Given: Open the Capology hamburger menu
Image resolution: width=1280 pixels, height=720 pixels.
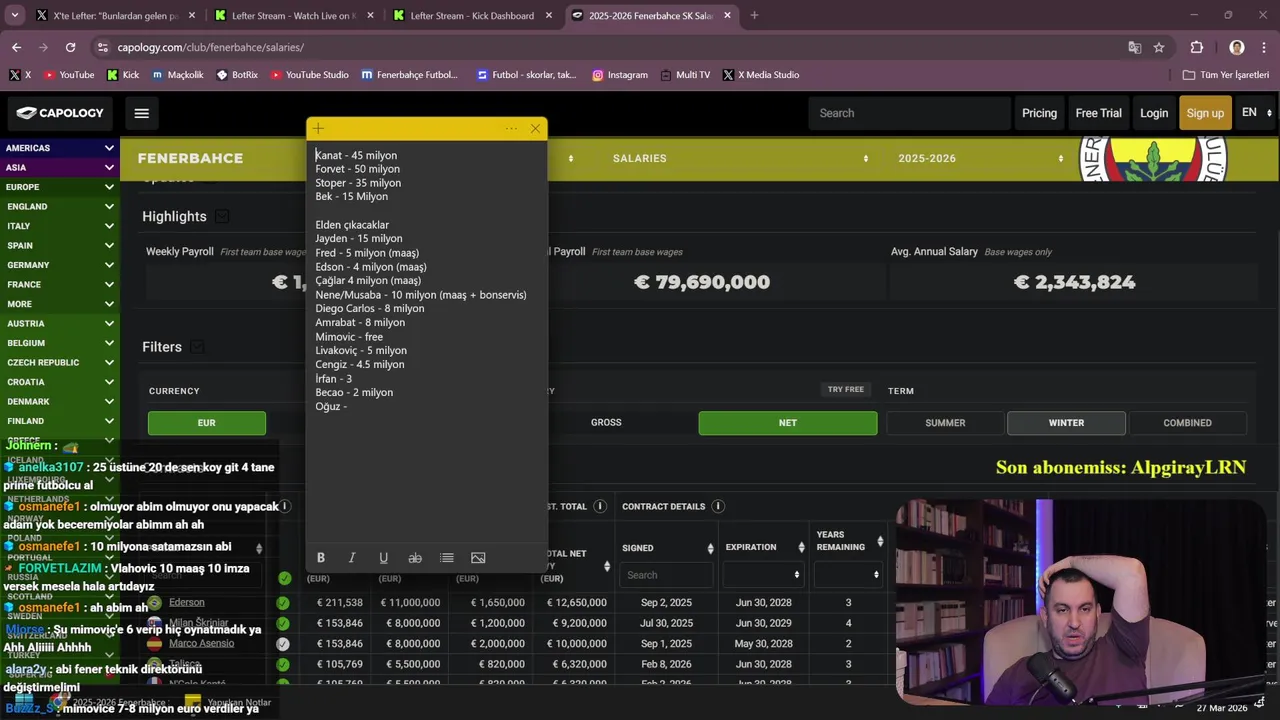Looking at the screenshot, I should click(141, 113).
